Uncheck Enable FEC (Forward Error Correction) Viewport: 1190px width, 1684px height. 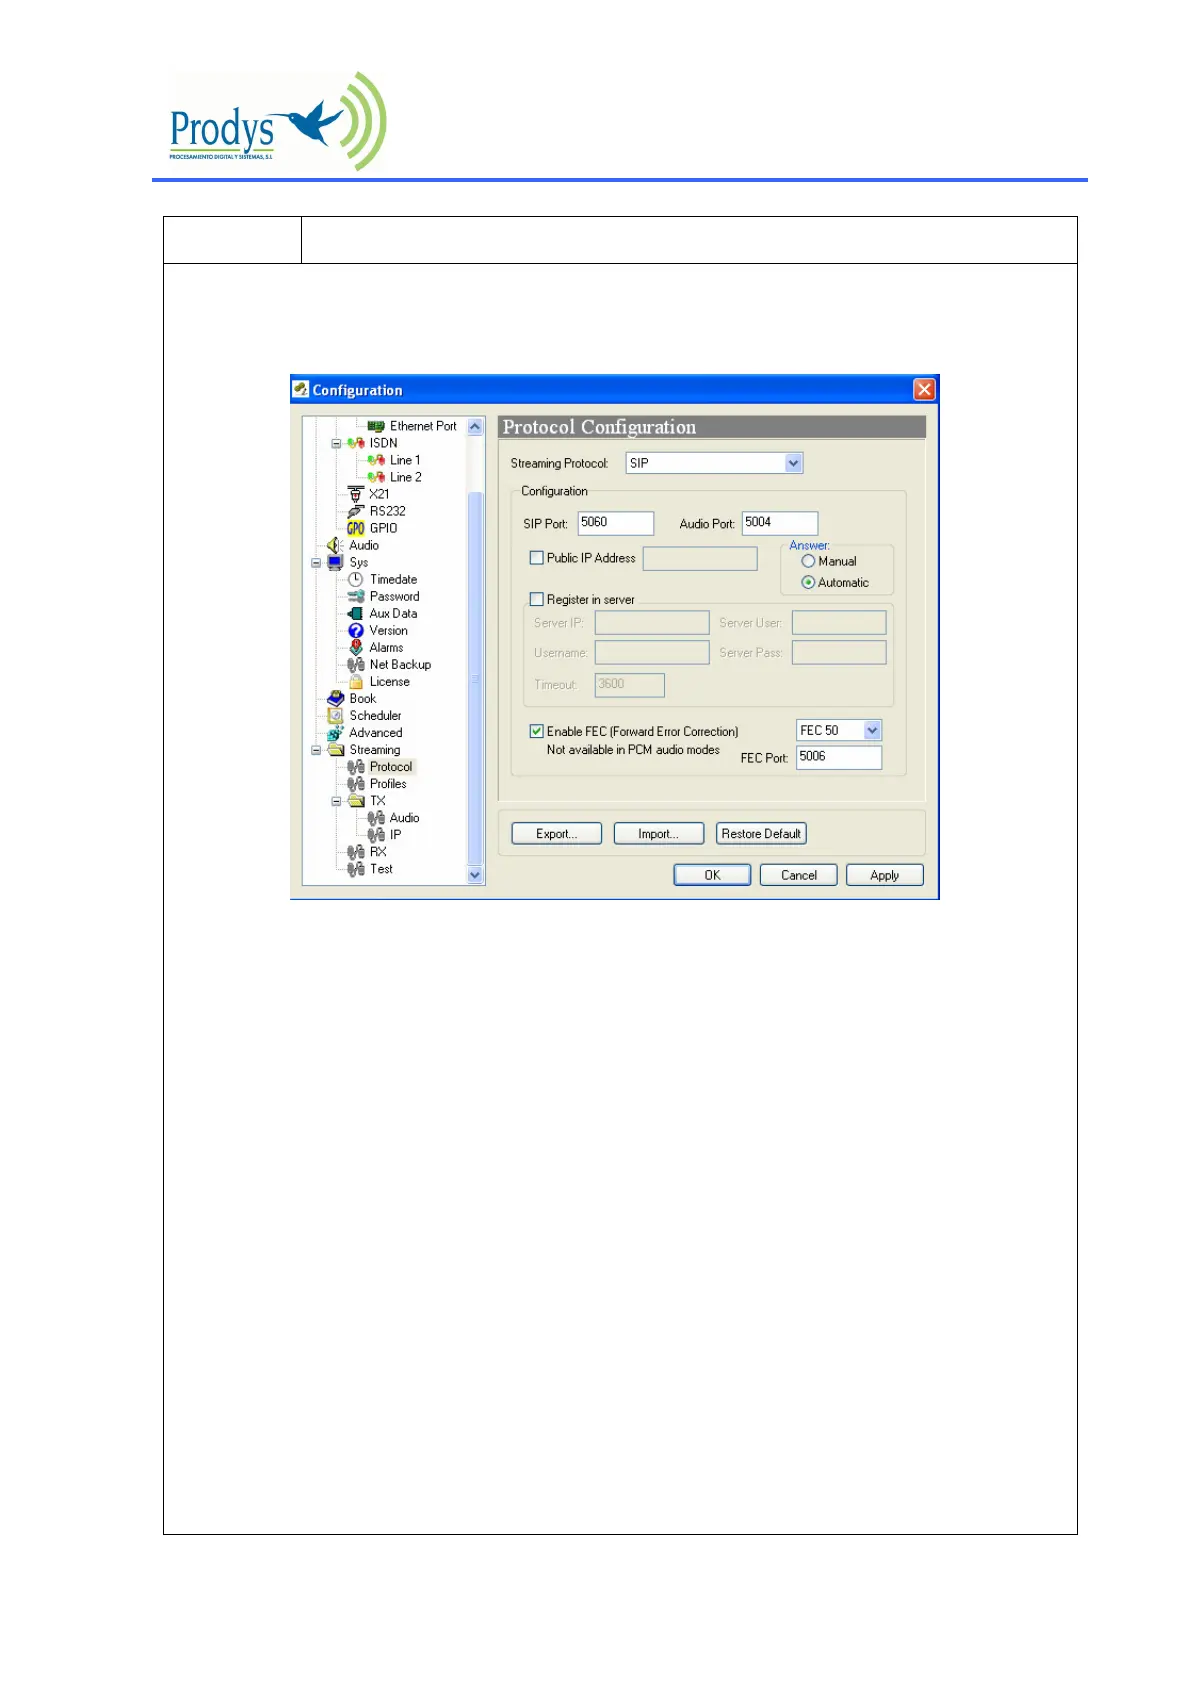coord(537,731)
